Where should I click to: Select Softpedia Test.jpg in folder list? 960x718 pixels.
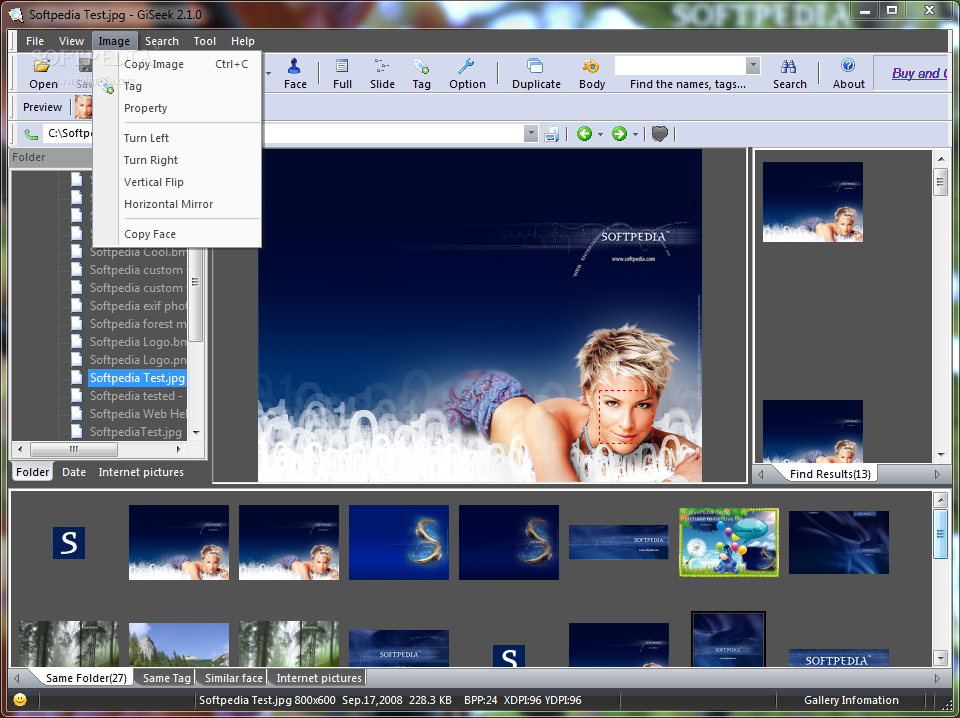coord(137,378)
